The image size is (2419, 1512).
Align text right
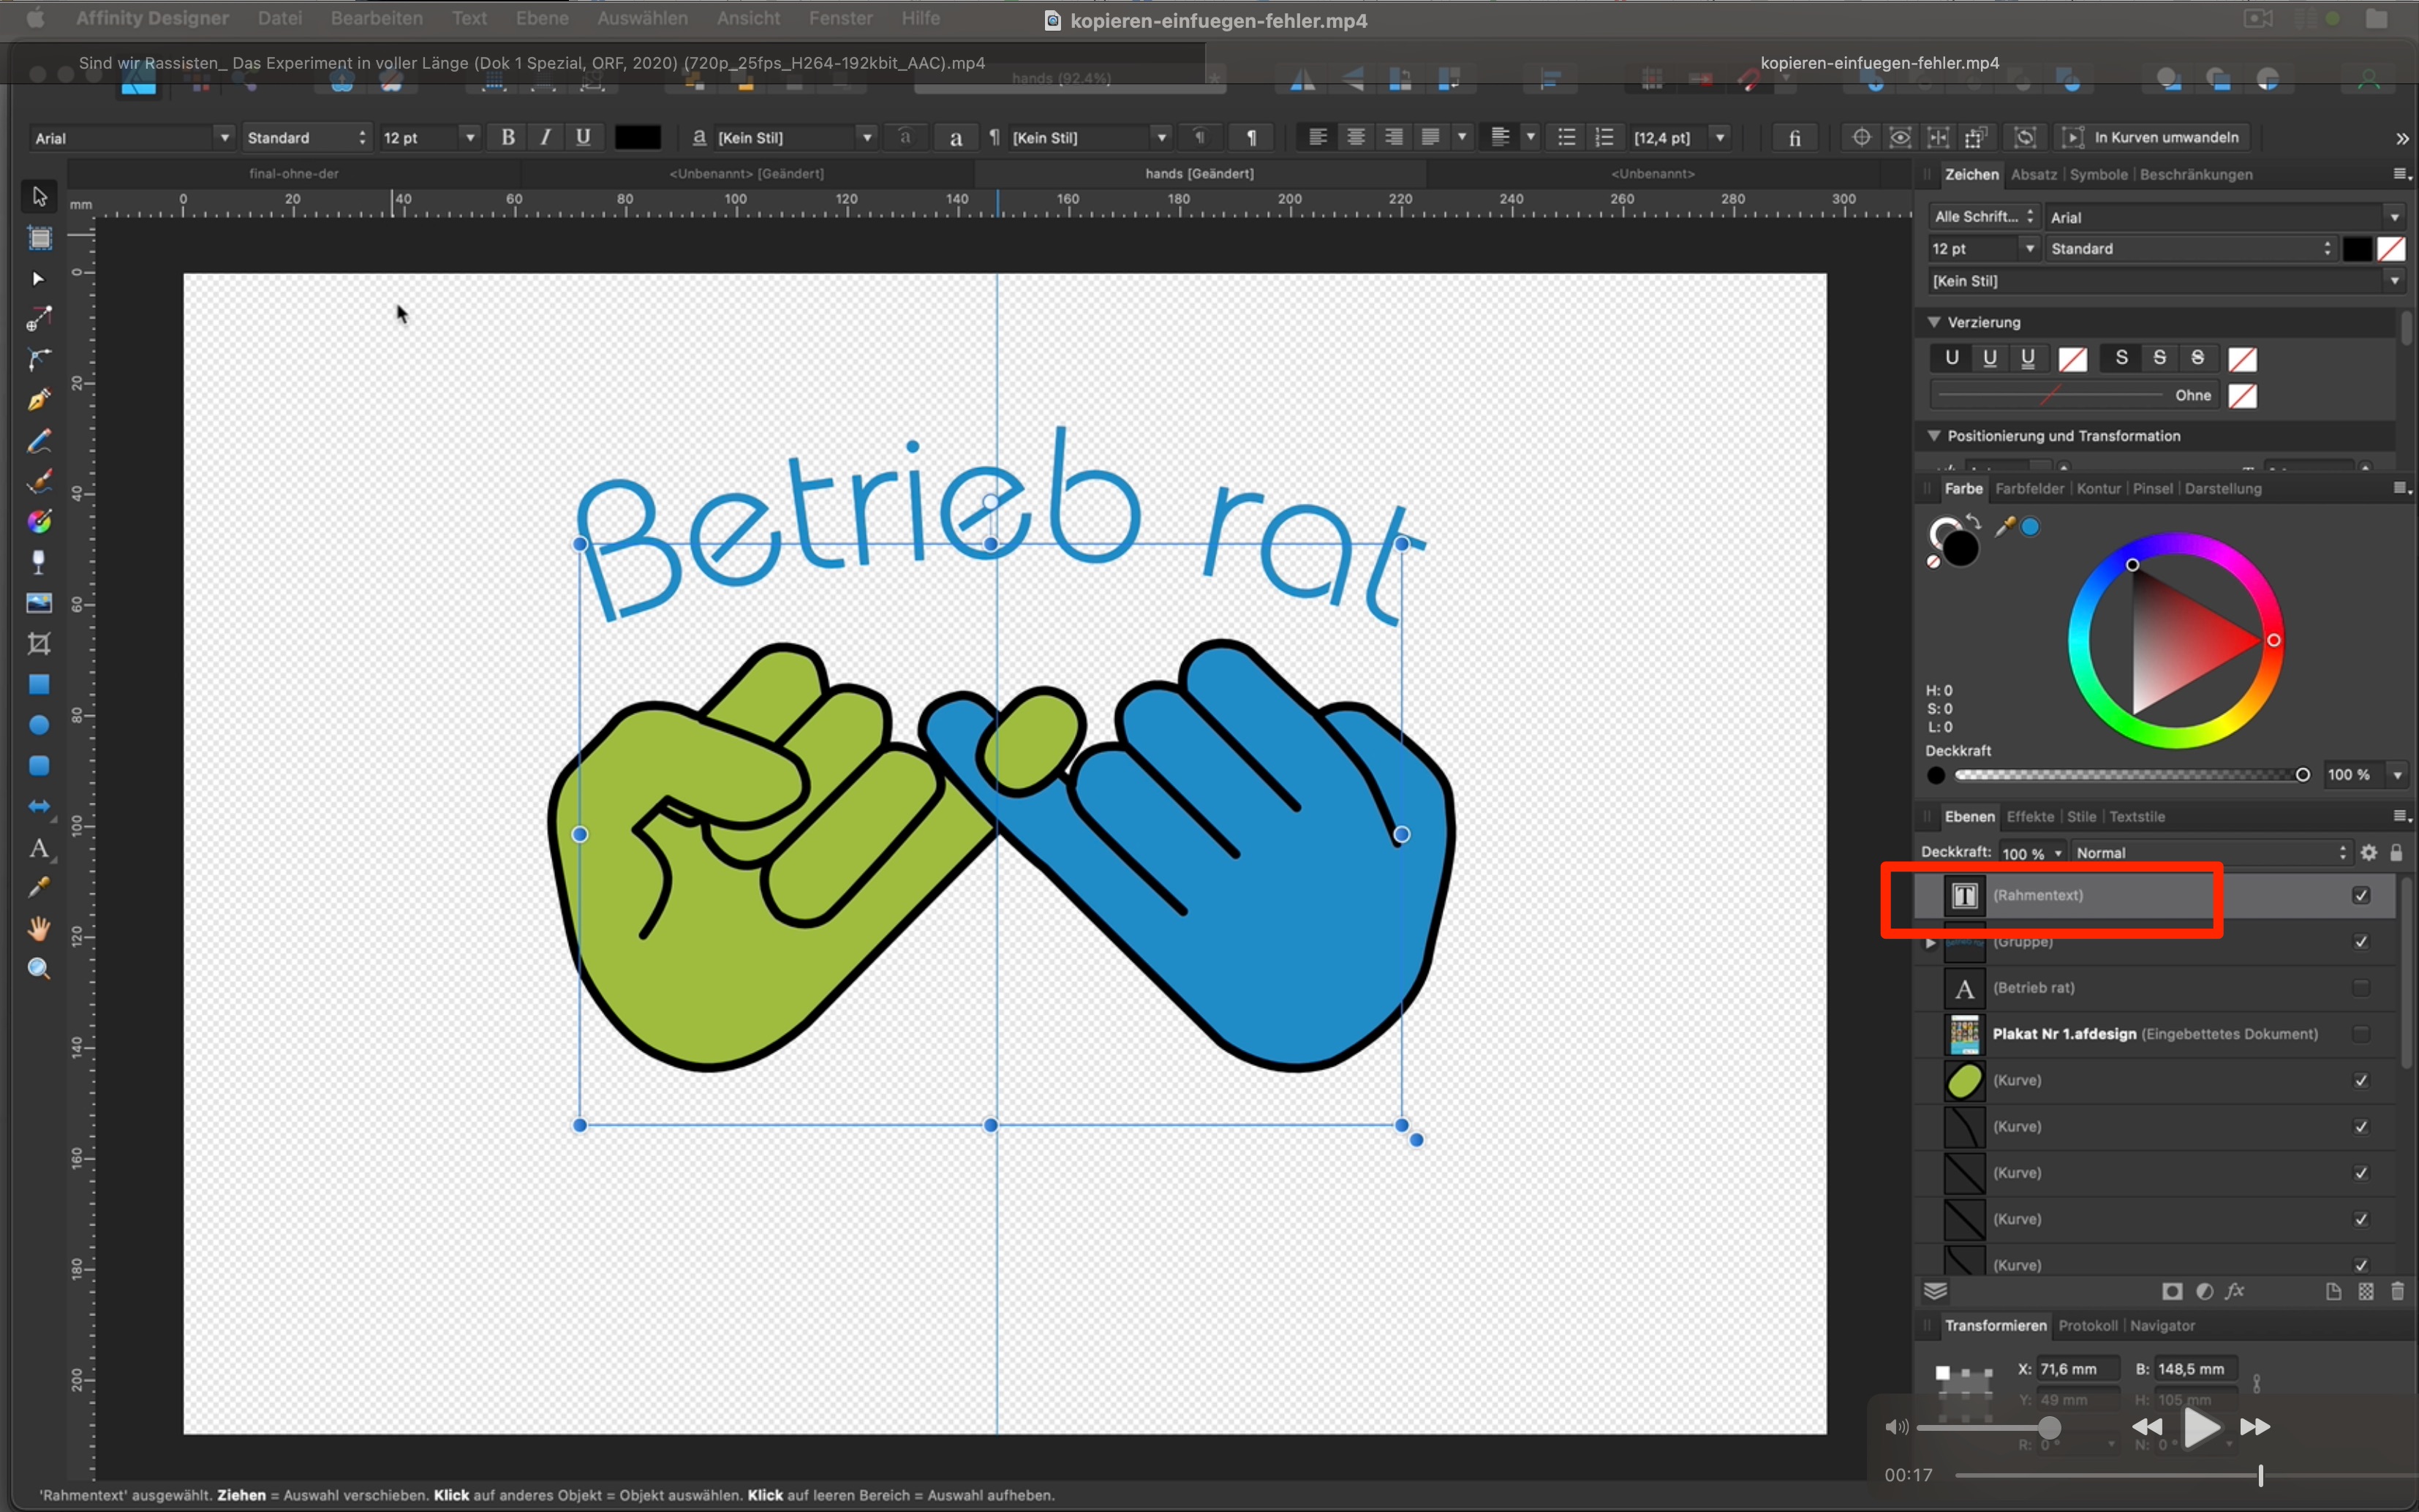(1393, 137)
